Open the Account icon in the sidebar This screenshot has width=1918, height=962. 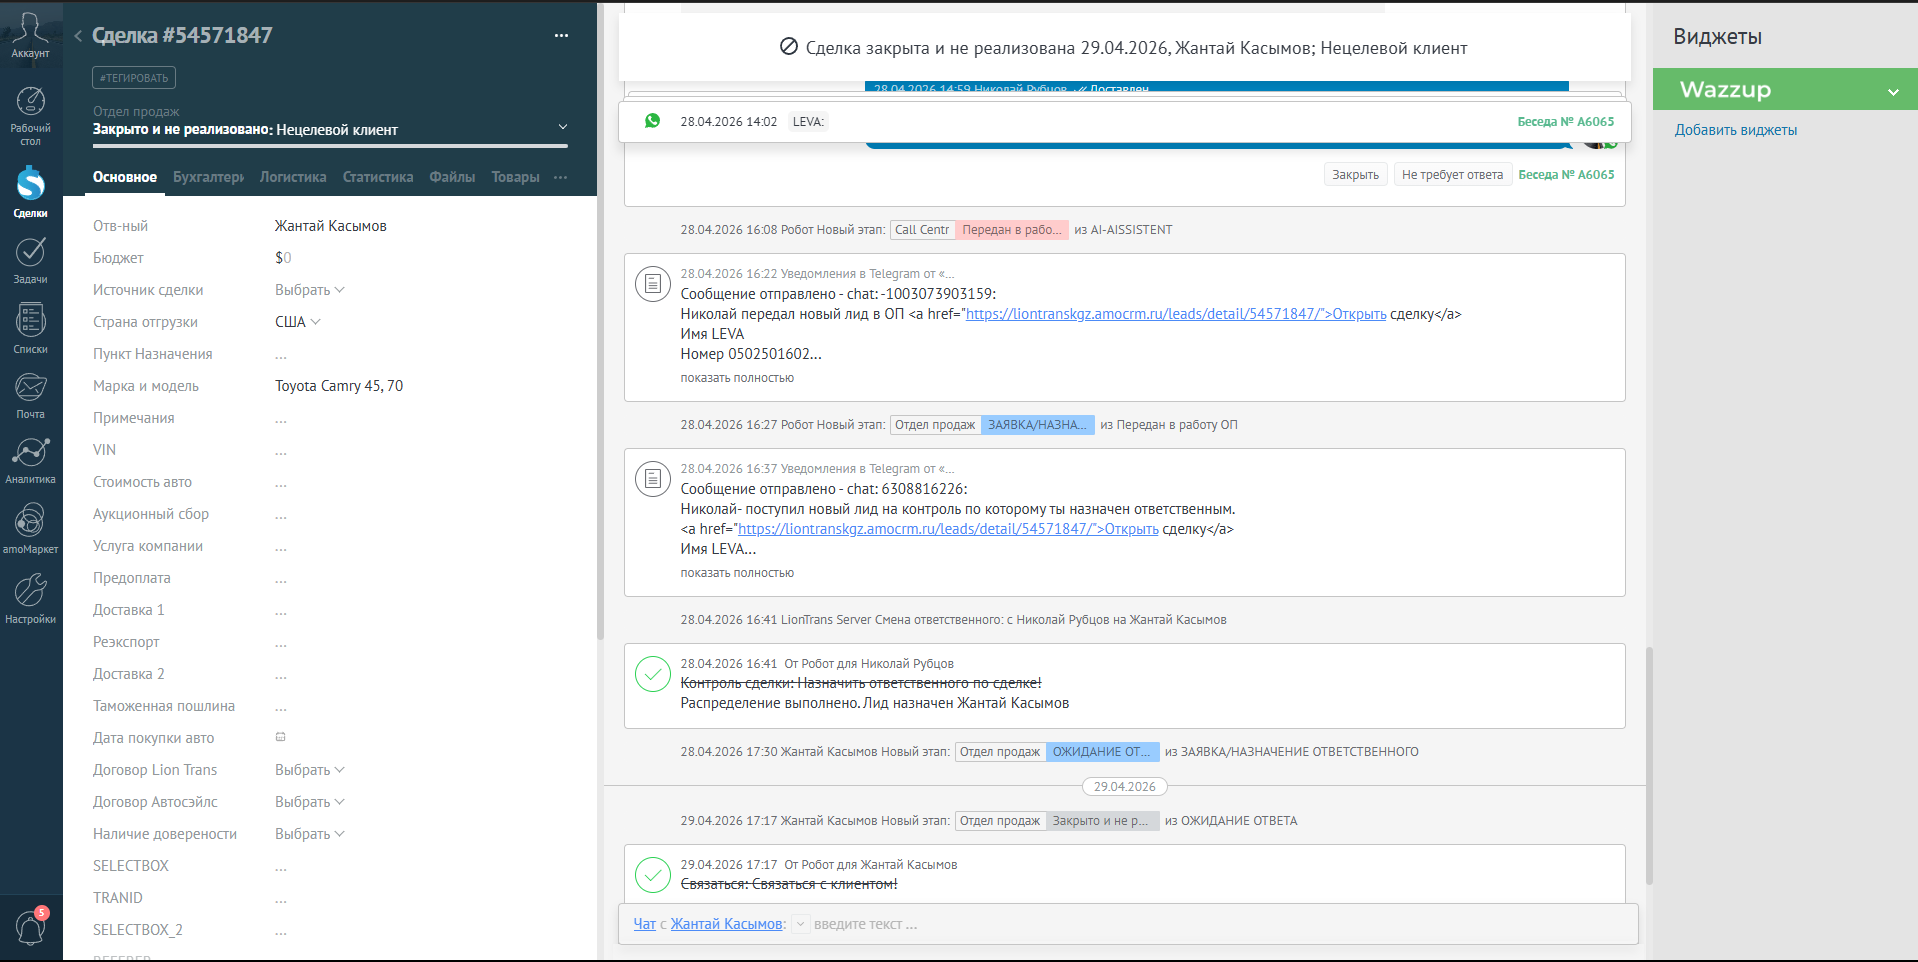(30, 34)
